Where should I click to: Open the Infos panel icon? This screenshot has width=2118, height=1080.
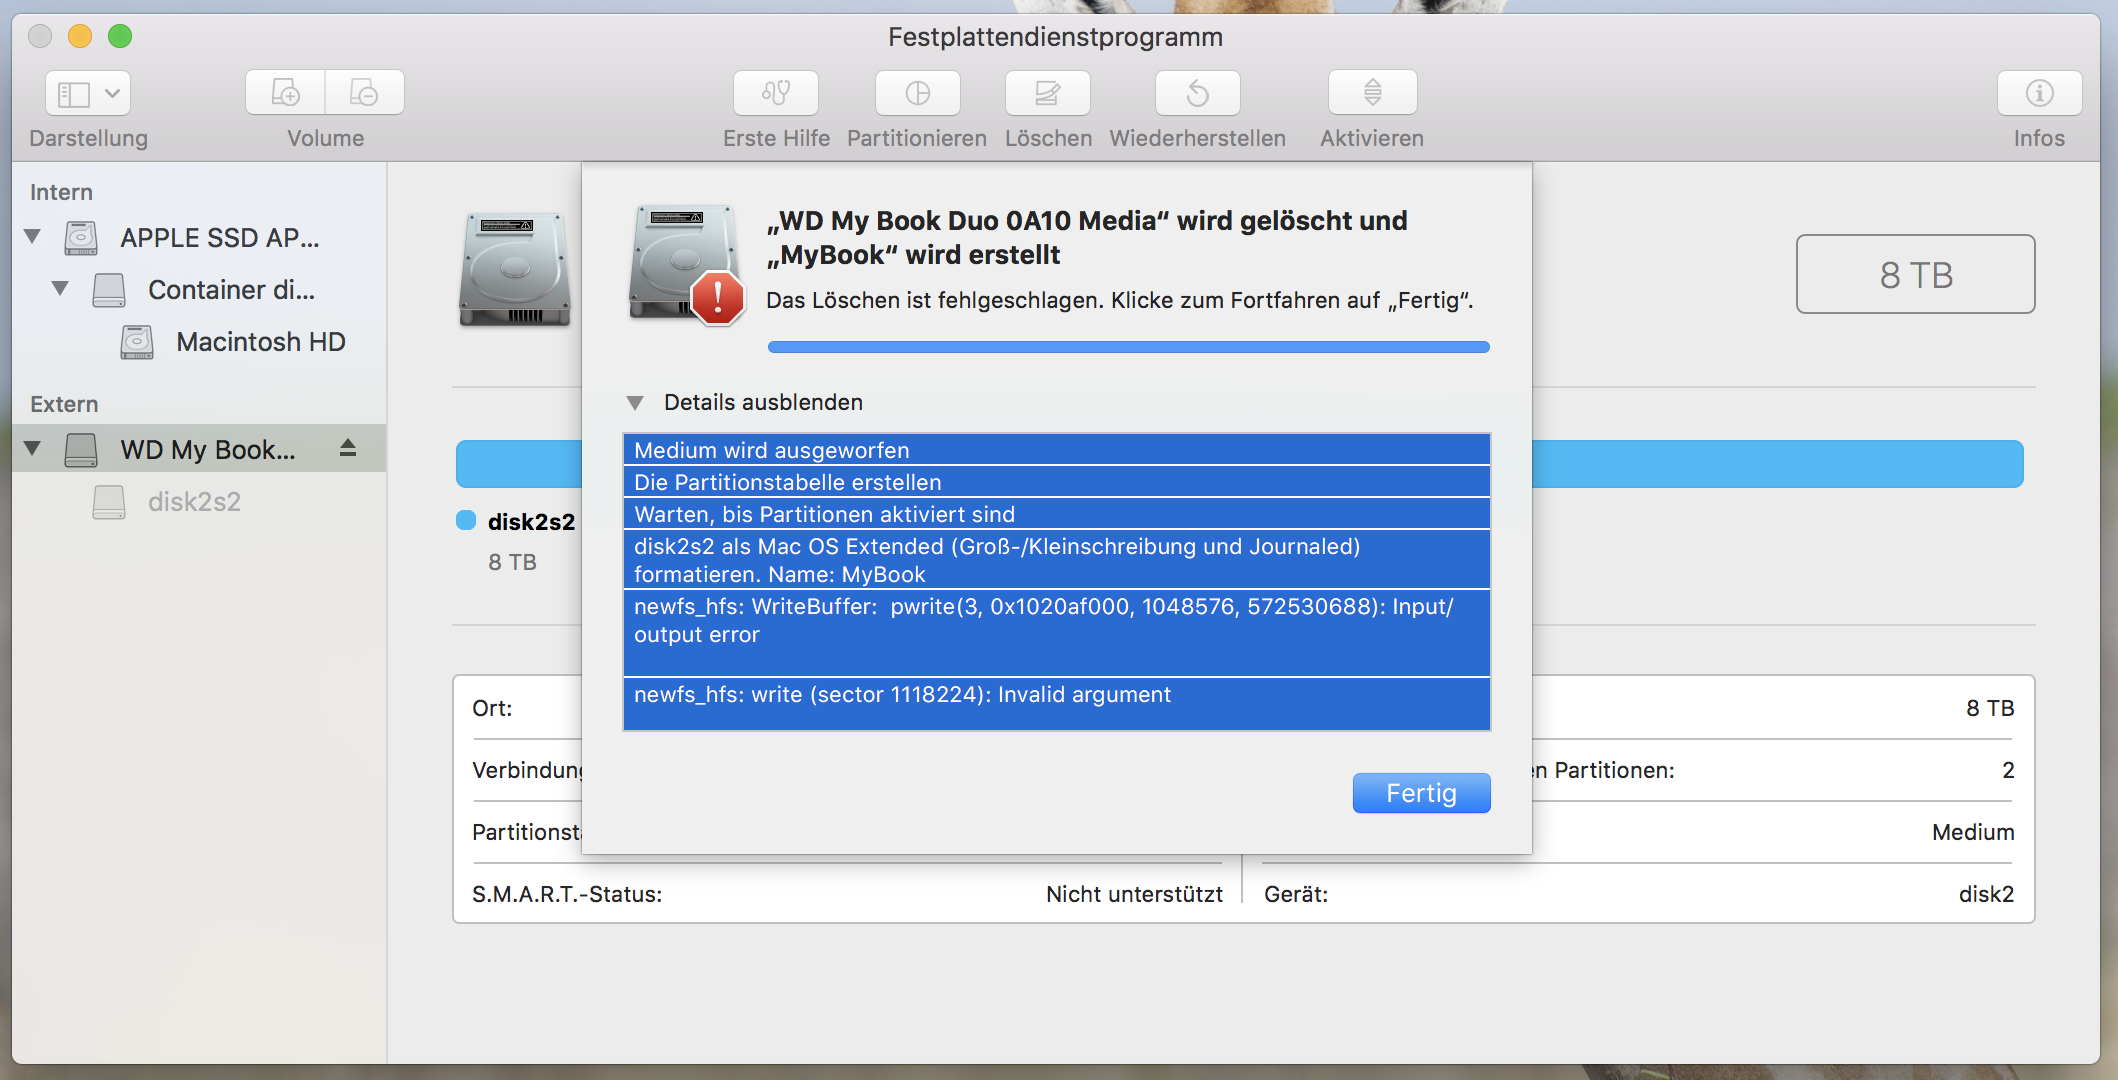point(2039,93)
